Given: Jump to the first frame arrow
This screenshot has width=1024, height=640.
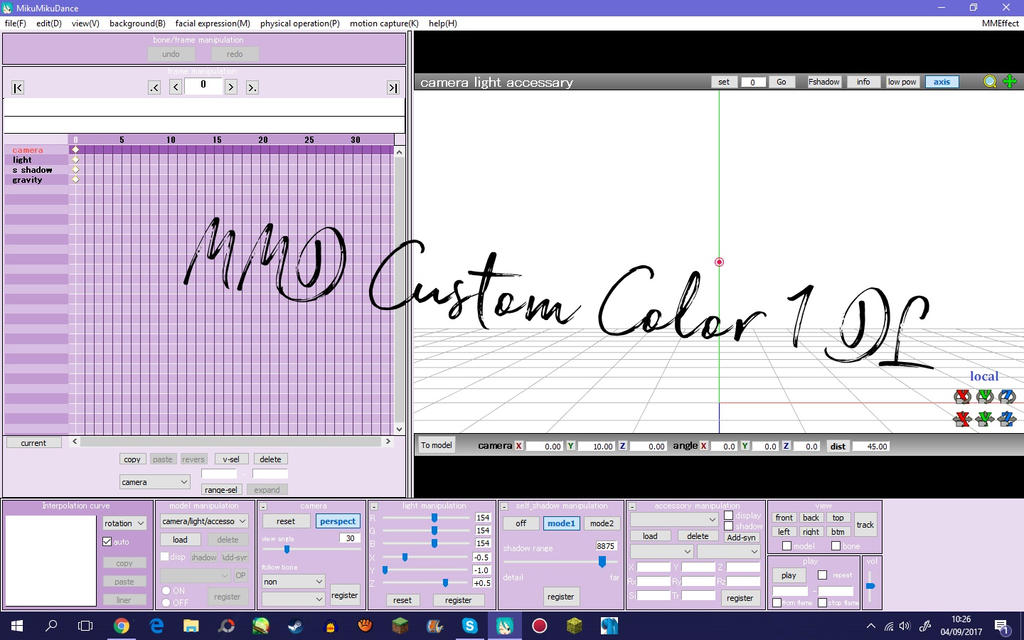Looking at the screenshot, I should coord(18,88).
